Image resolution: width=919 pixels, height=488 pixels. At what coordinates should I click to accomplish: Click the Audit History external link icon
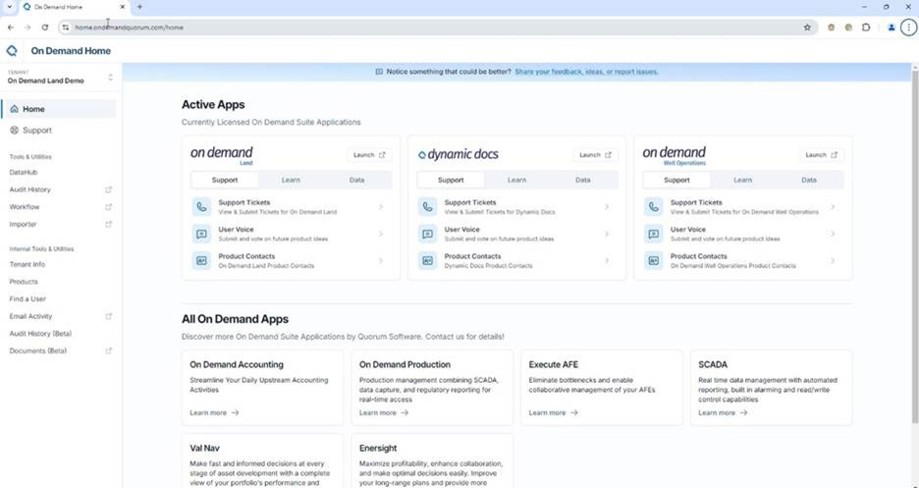109,189
